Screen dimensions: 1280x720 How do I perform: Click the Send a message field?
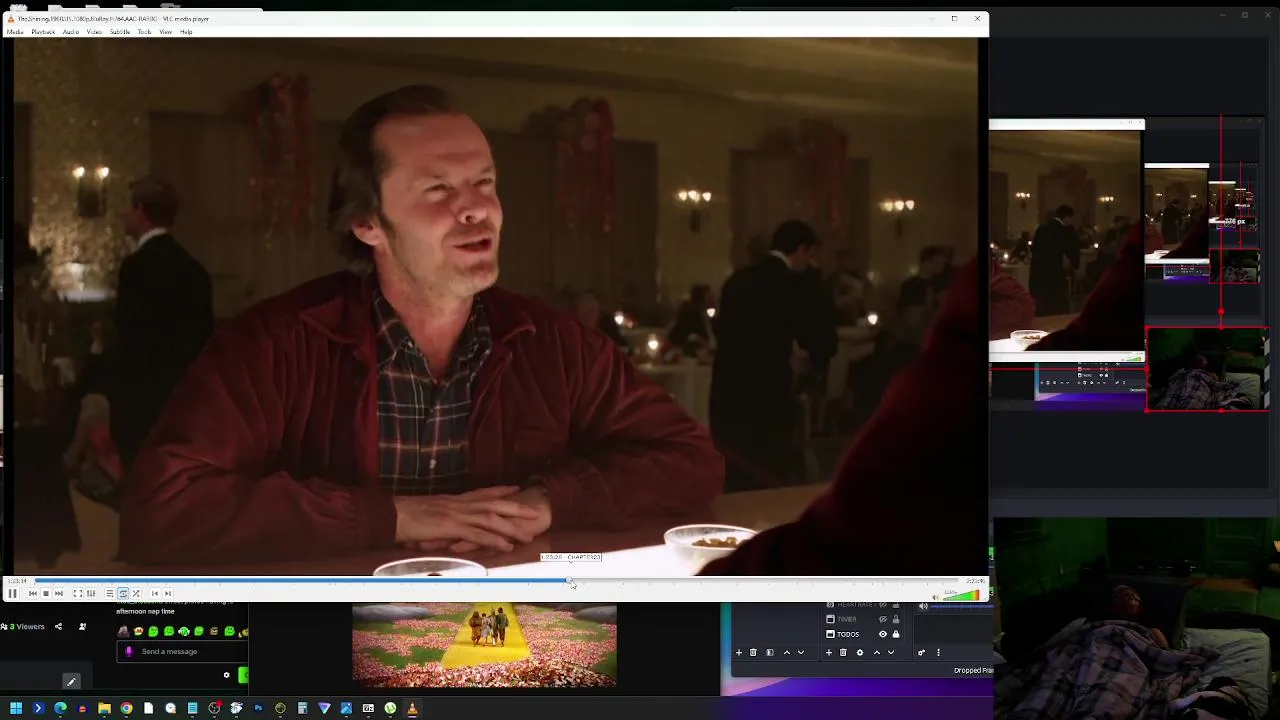183,652
